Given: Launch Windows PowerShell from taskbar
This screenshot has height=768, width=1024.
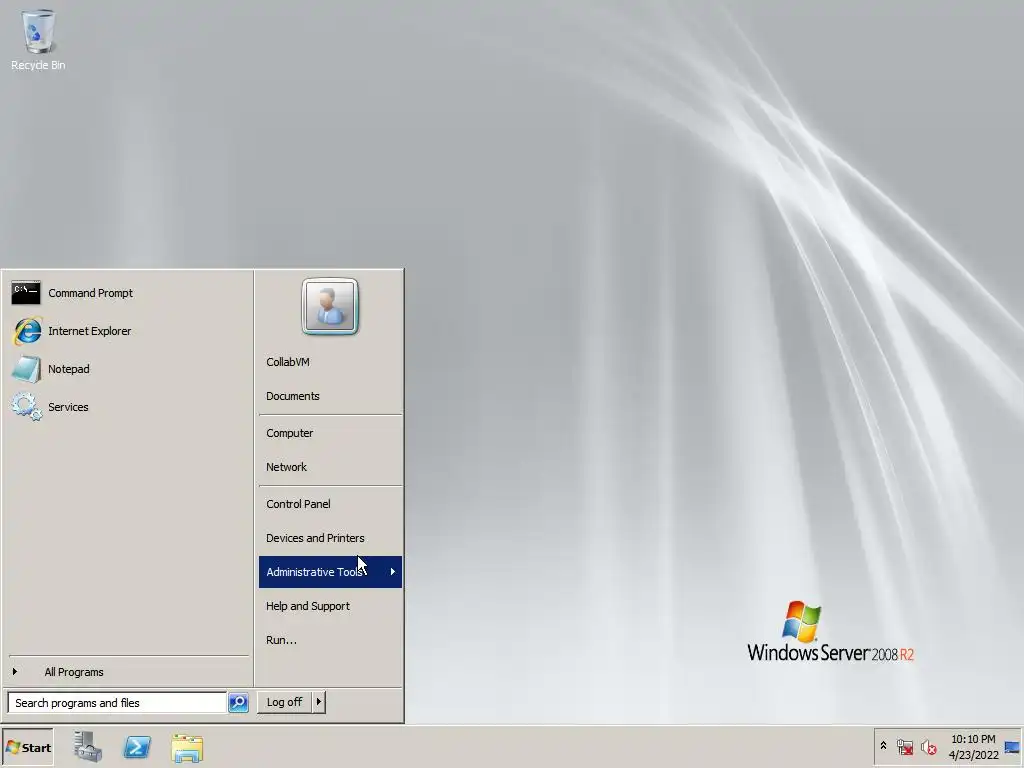Looking at the screenshot, I should [x=137, y=747].
